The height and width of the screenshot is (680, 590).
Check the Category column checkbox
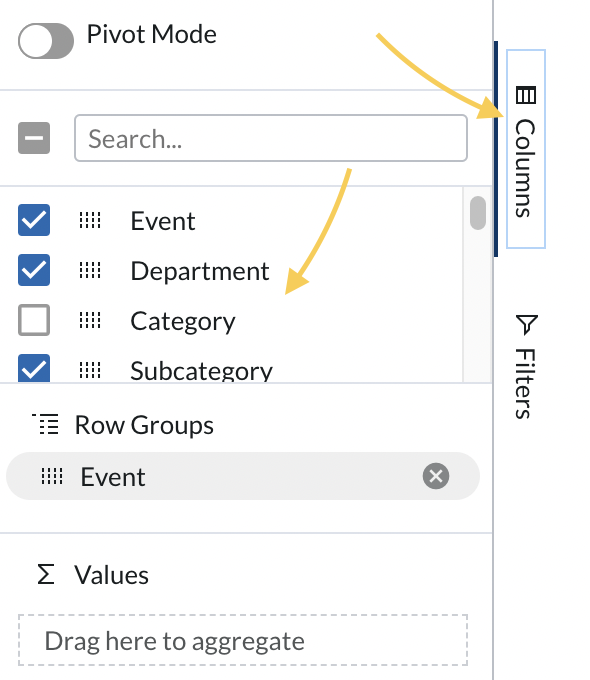[34, 320]
